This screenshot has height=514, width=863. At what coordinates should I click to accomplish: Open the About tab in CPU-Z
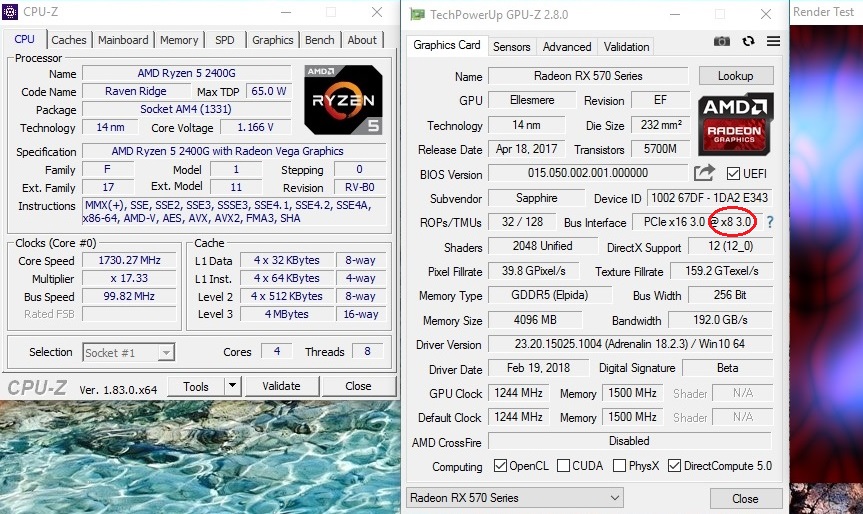[362, 40]
